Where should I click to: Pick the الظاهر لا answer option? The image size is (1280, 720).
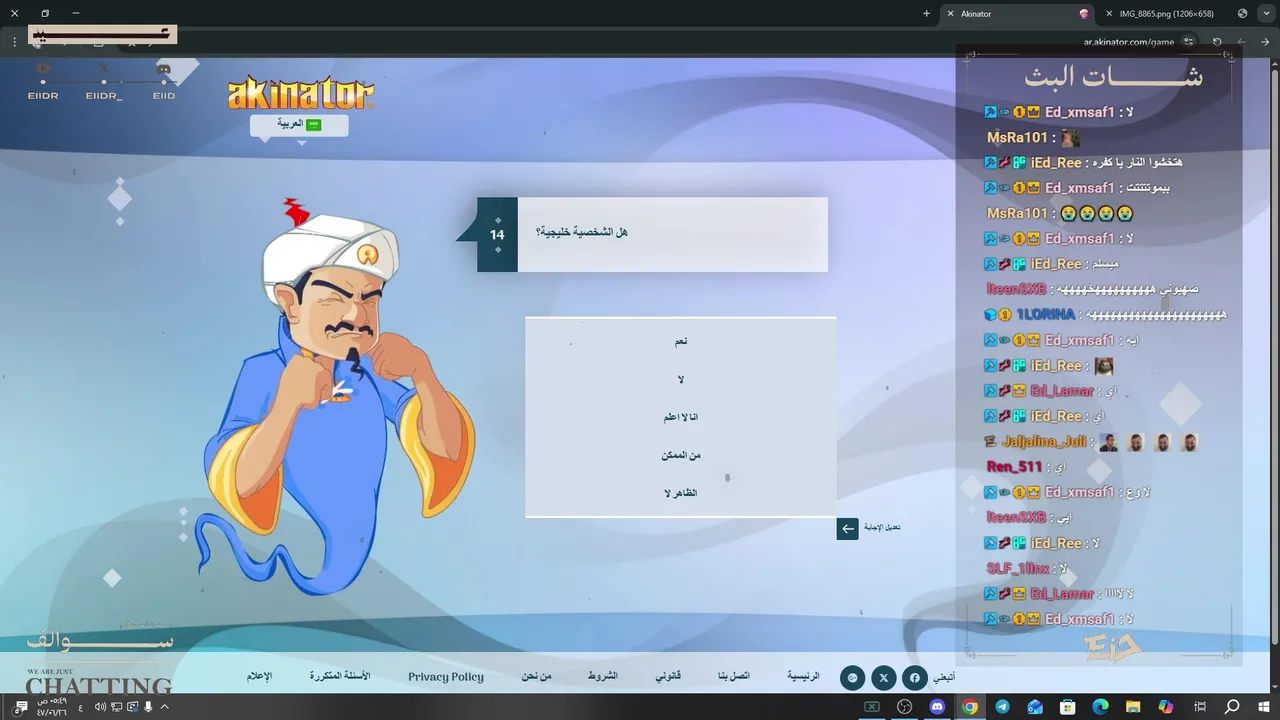[681, 494]
